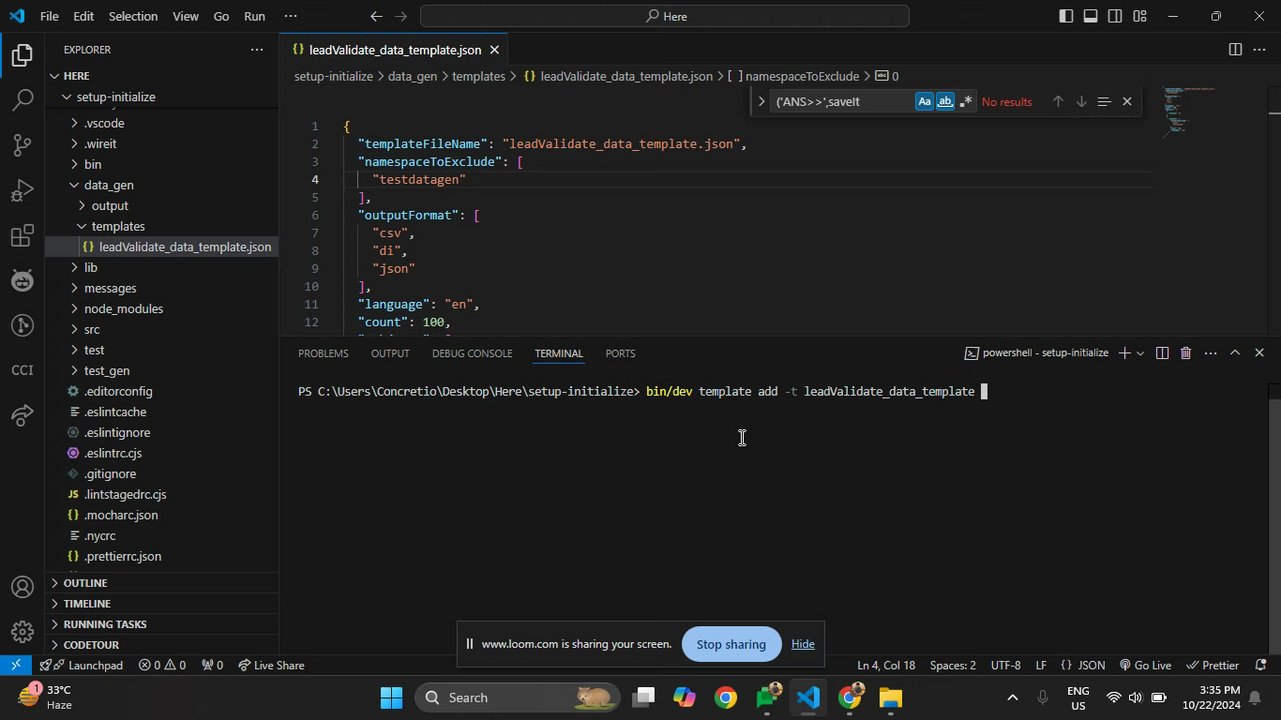The image size is (1281, 720).
Task: Split the editor to the right
Action: click(x=1235, y=50)
